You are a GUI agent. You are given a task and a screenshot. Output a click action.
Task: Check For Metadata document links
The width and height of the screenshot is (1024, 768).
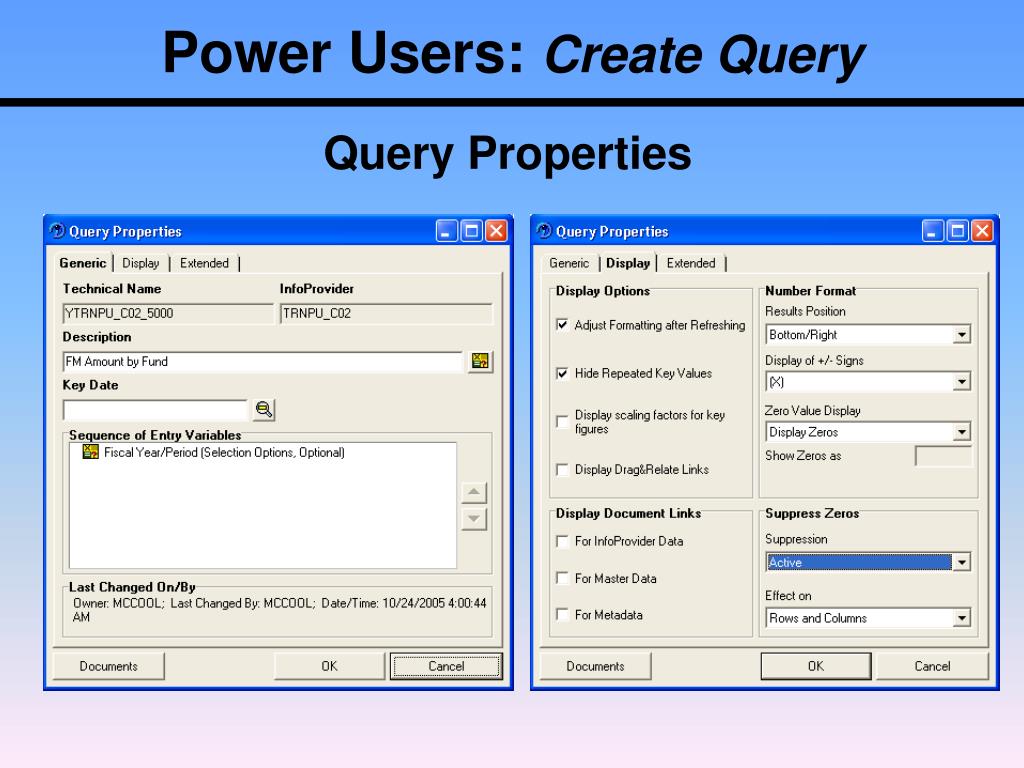click(562, 615)
